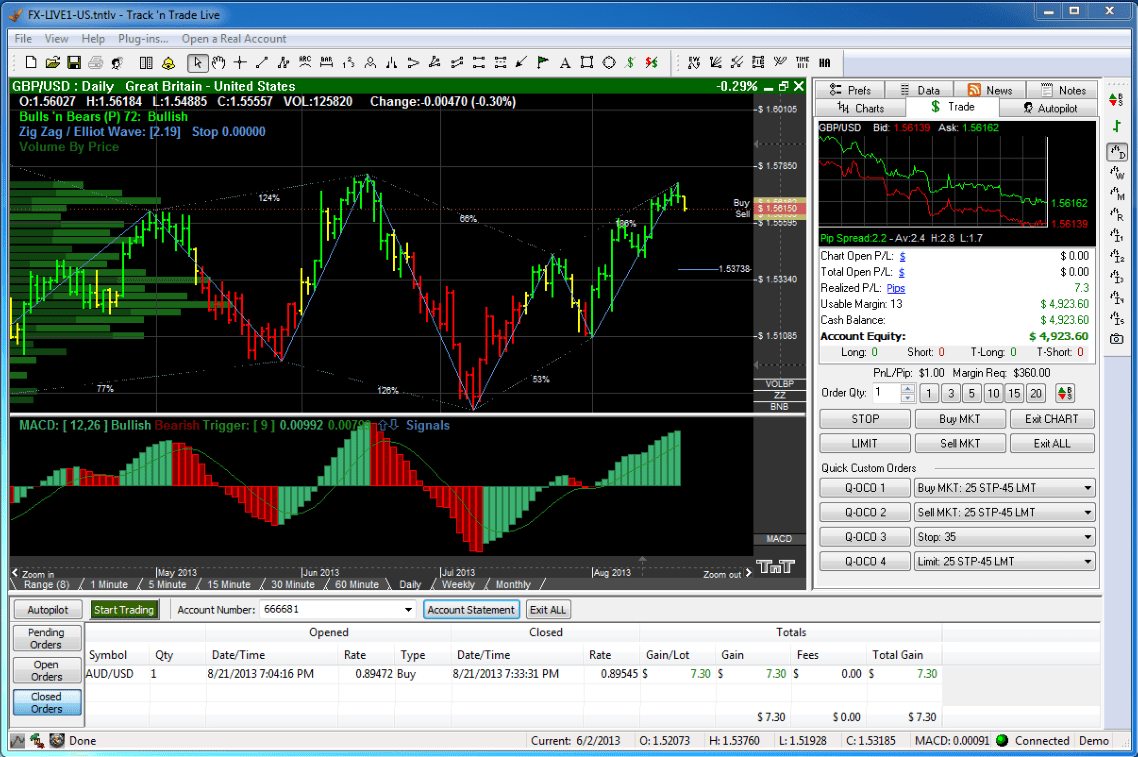
Task: Select the text annotation tool (A icon)
Action: click(x=565, y=62)
